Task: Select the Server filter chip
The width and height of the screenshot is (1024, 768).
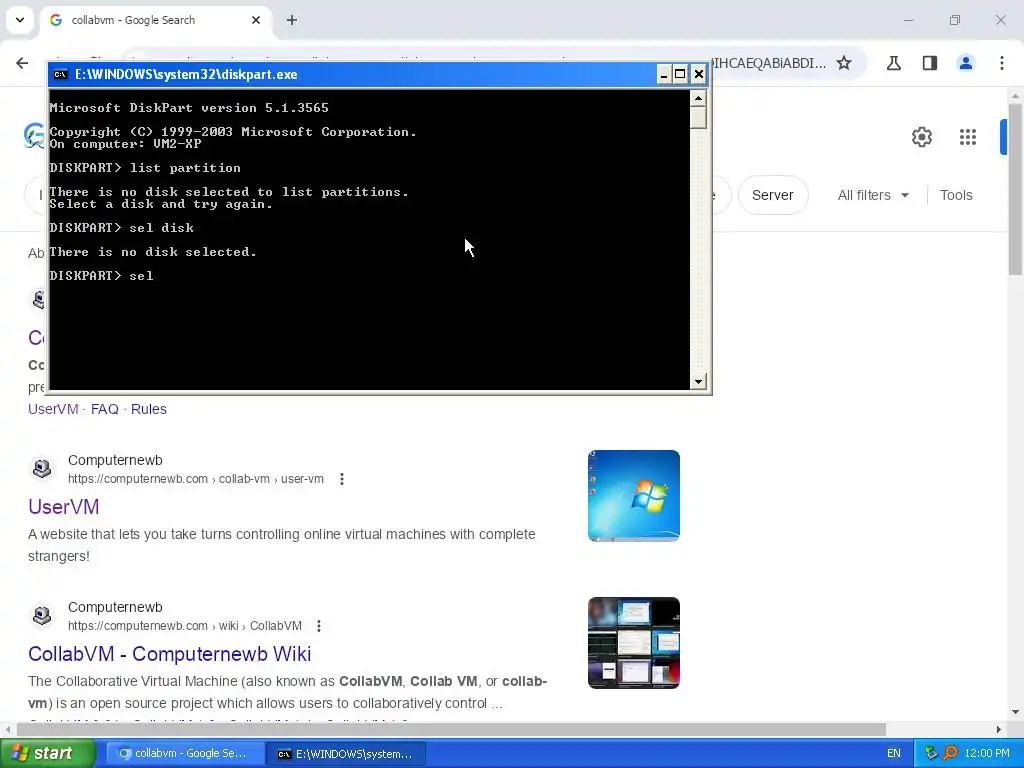Action: coord(773,195)
